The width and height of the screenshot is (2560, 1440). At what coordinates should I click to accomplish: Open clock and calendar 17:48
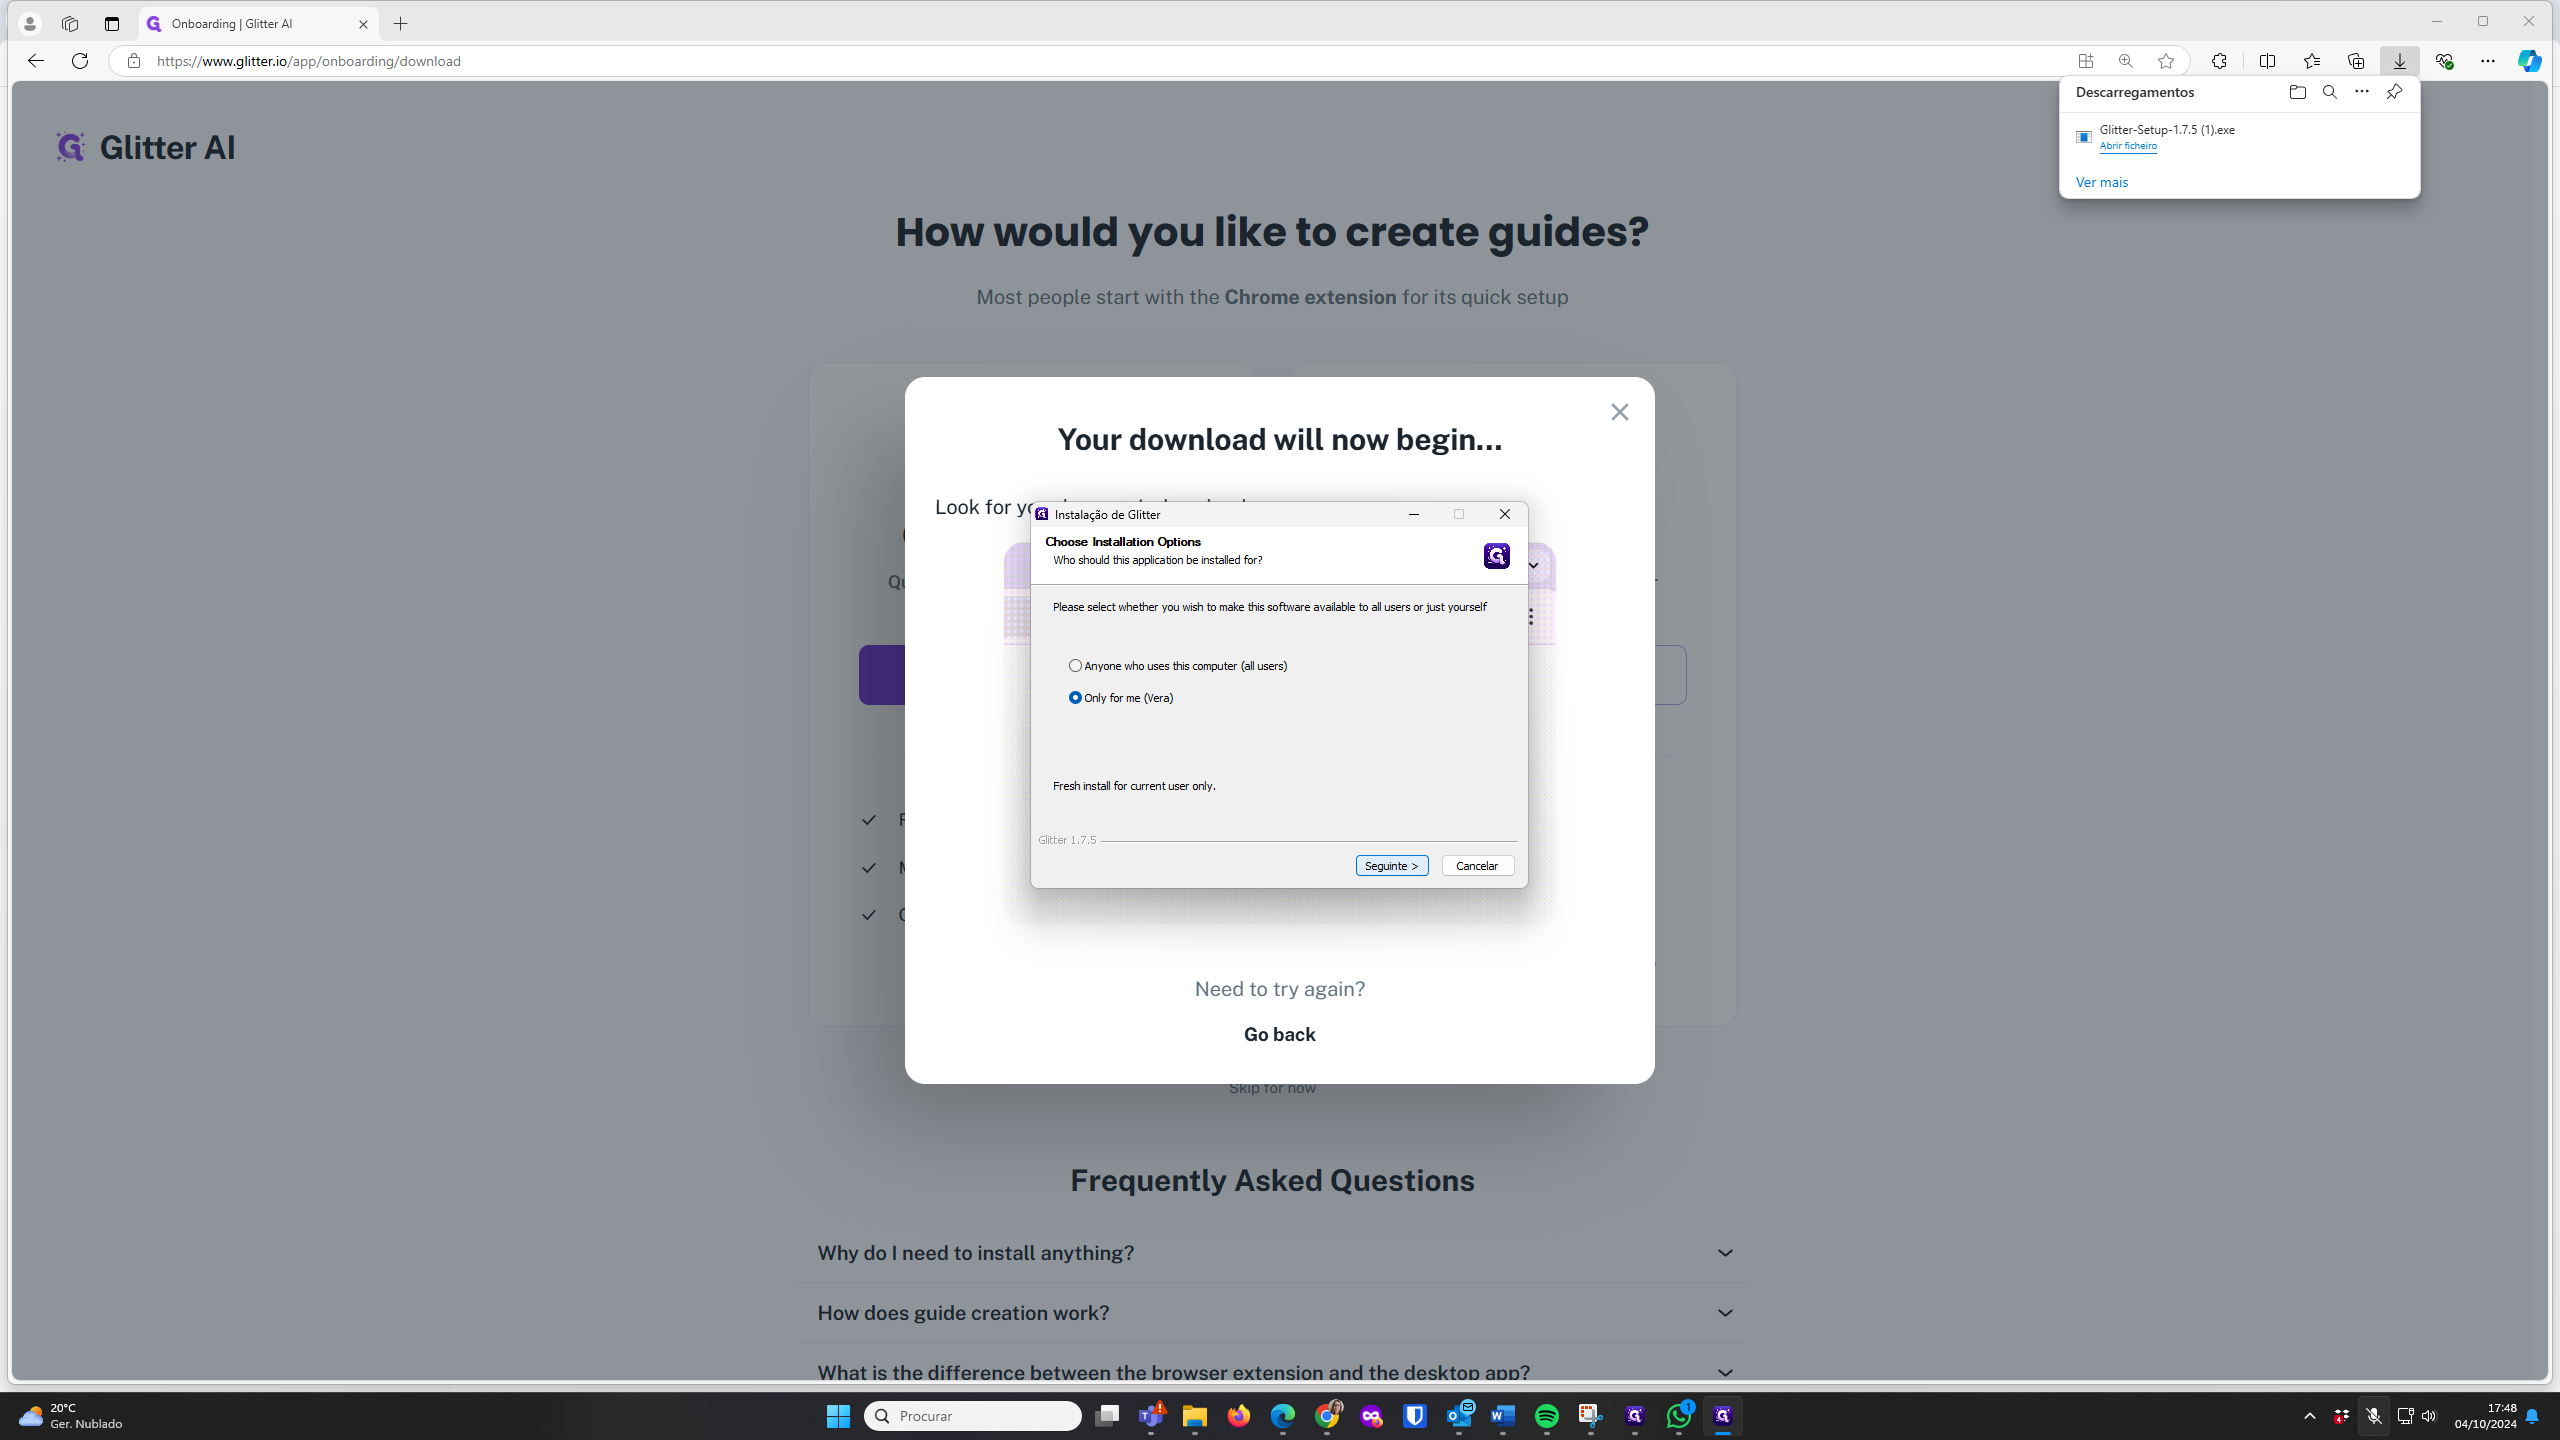pyautogui.click(x=2485, y=1416)
